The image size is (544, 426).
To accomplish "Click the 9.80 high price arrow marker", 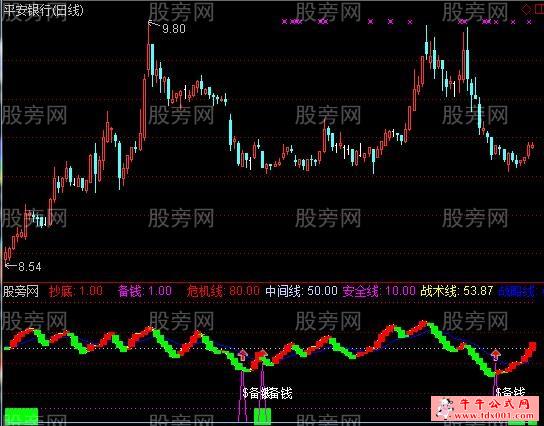I will click(x=167, y=27).
